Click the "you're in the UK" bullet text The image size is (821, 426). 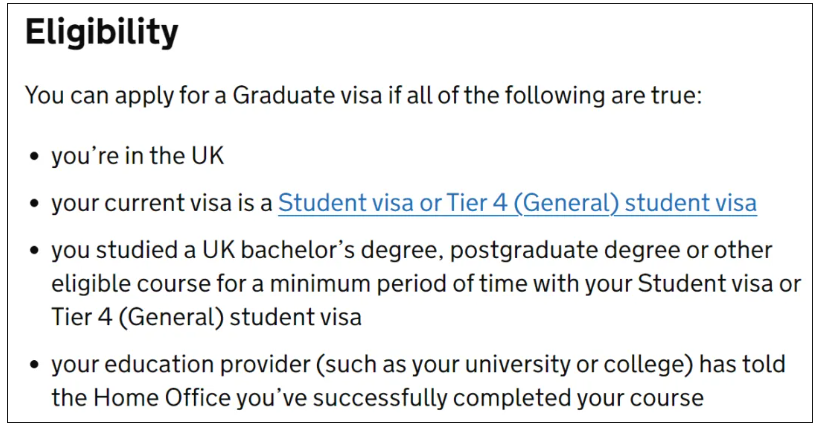pyautogui.click(x=138, y=155)
